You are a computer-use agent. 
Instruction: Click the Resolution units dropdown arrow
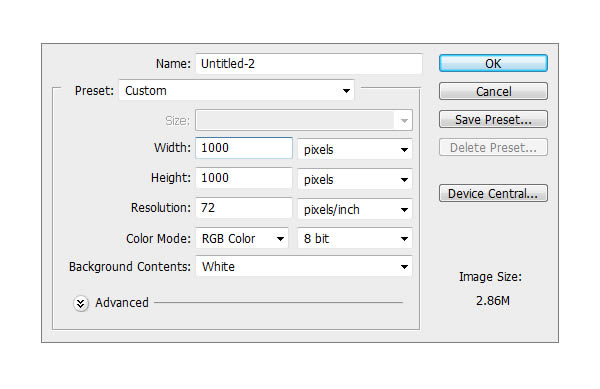pyautogui.click(x=404, y=210)
